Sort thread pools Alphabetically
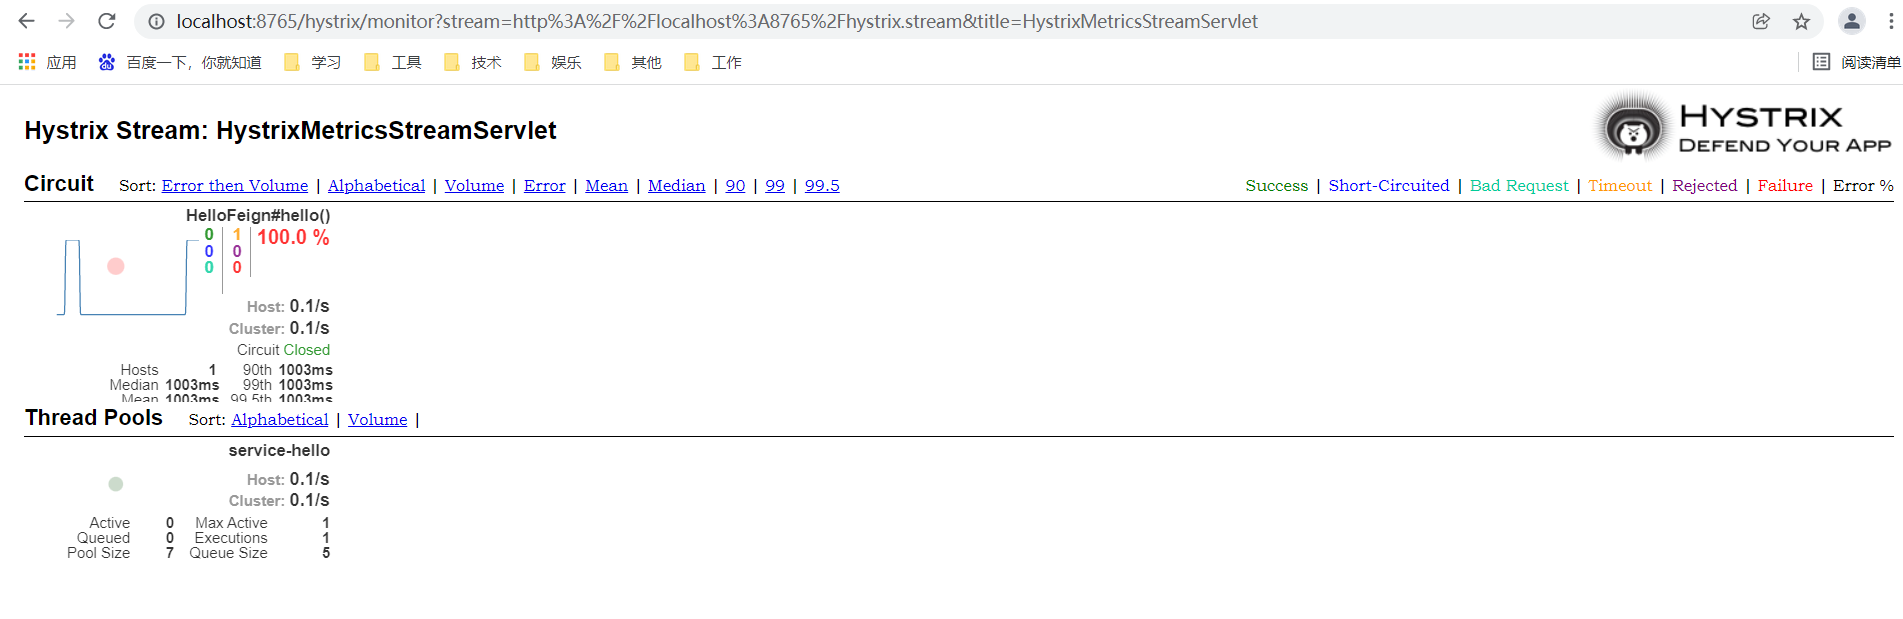 280,420
